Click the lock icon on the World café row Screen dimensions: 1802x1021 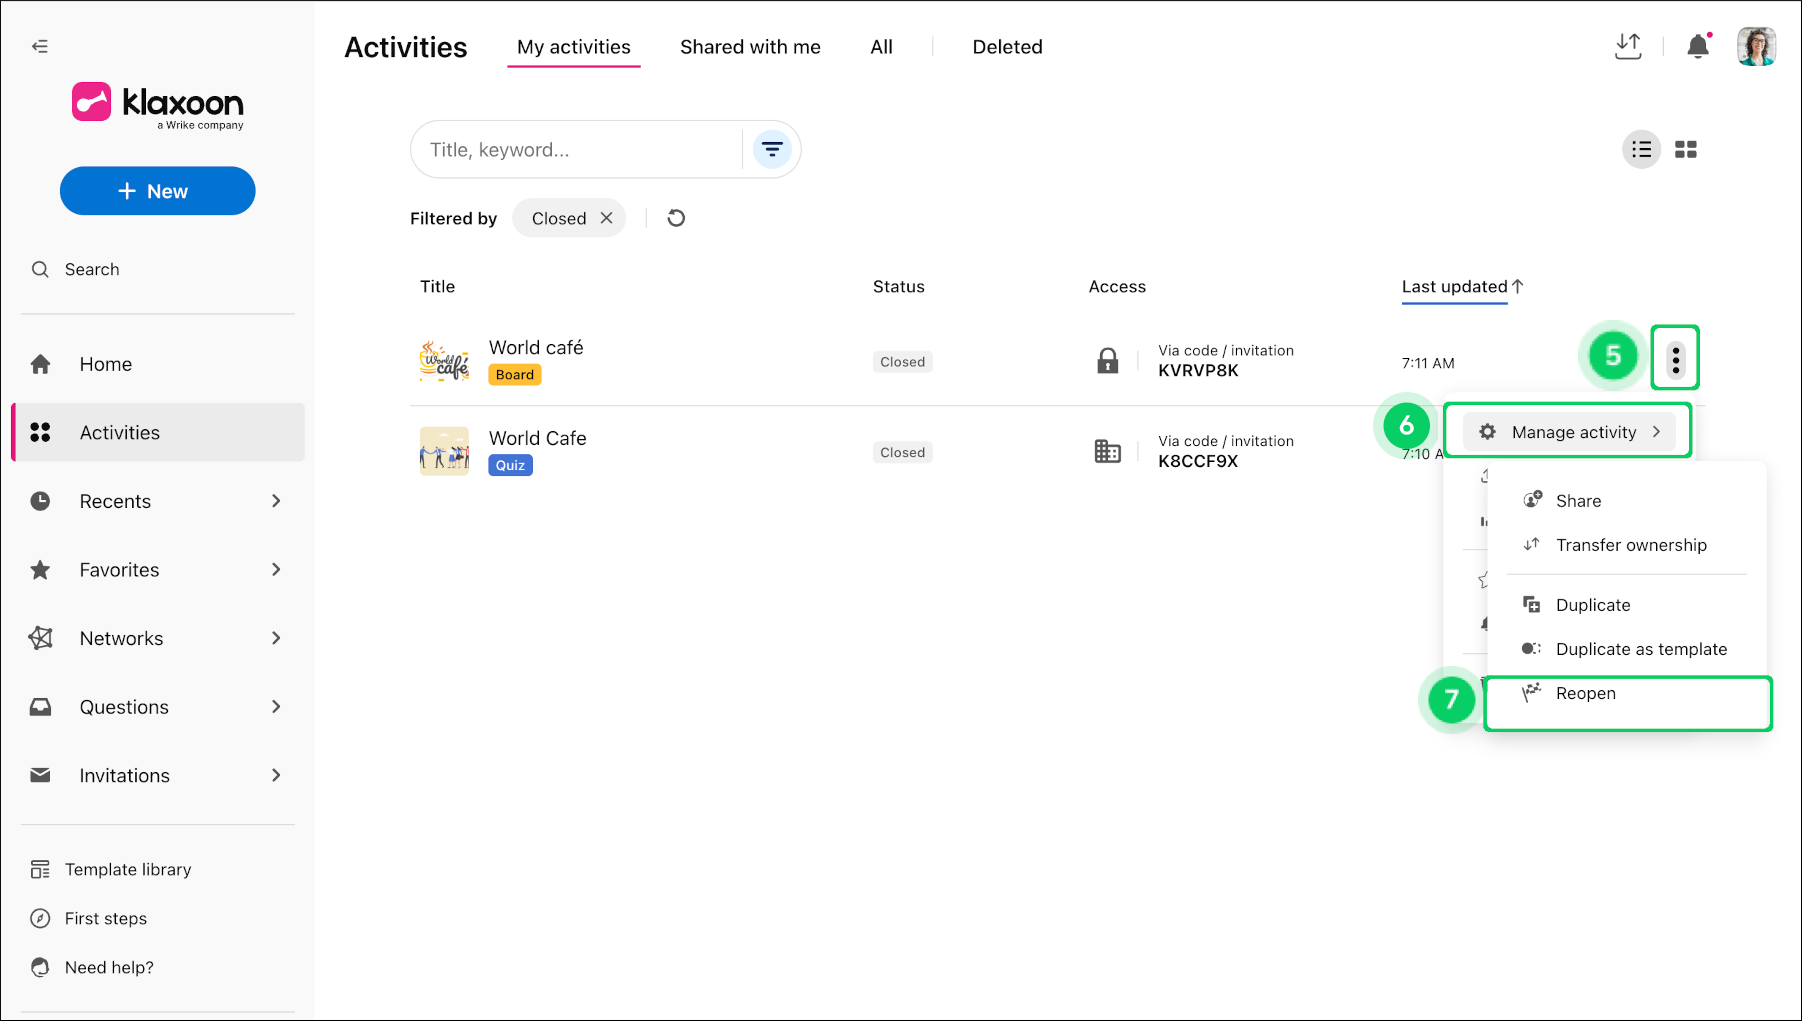point(1107,361)
